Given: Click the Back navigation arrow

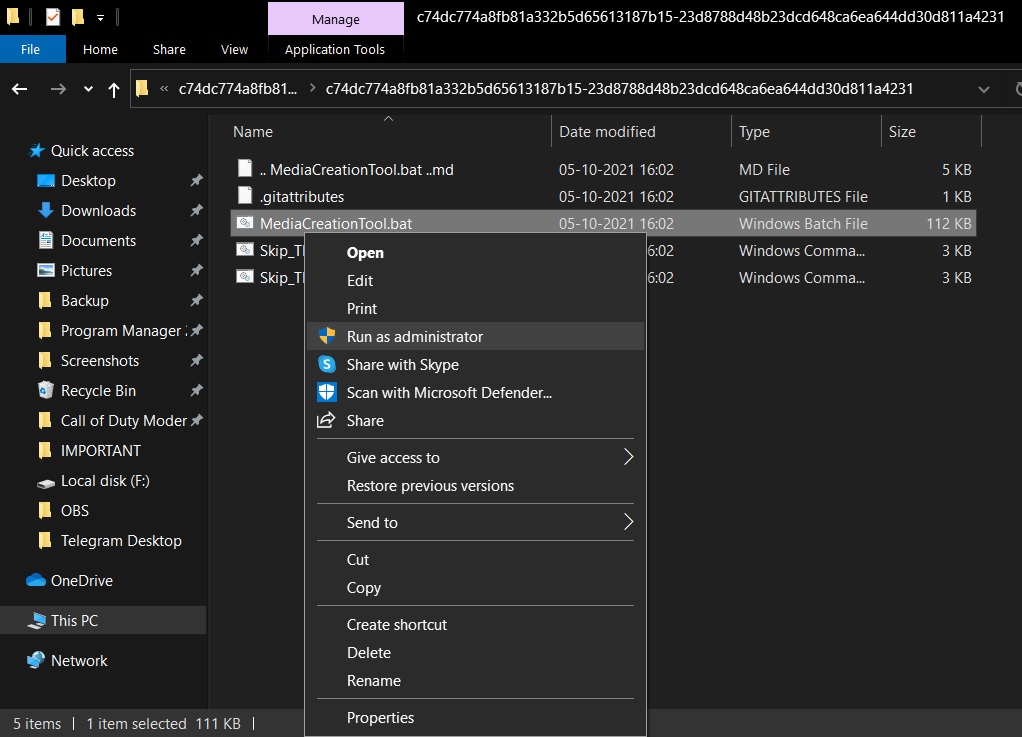Looking at the screenshot, I should pyautogui.click(x=20, y=89).
